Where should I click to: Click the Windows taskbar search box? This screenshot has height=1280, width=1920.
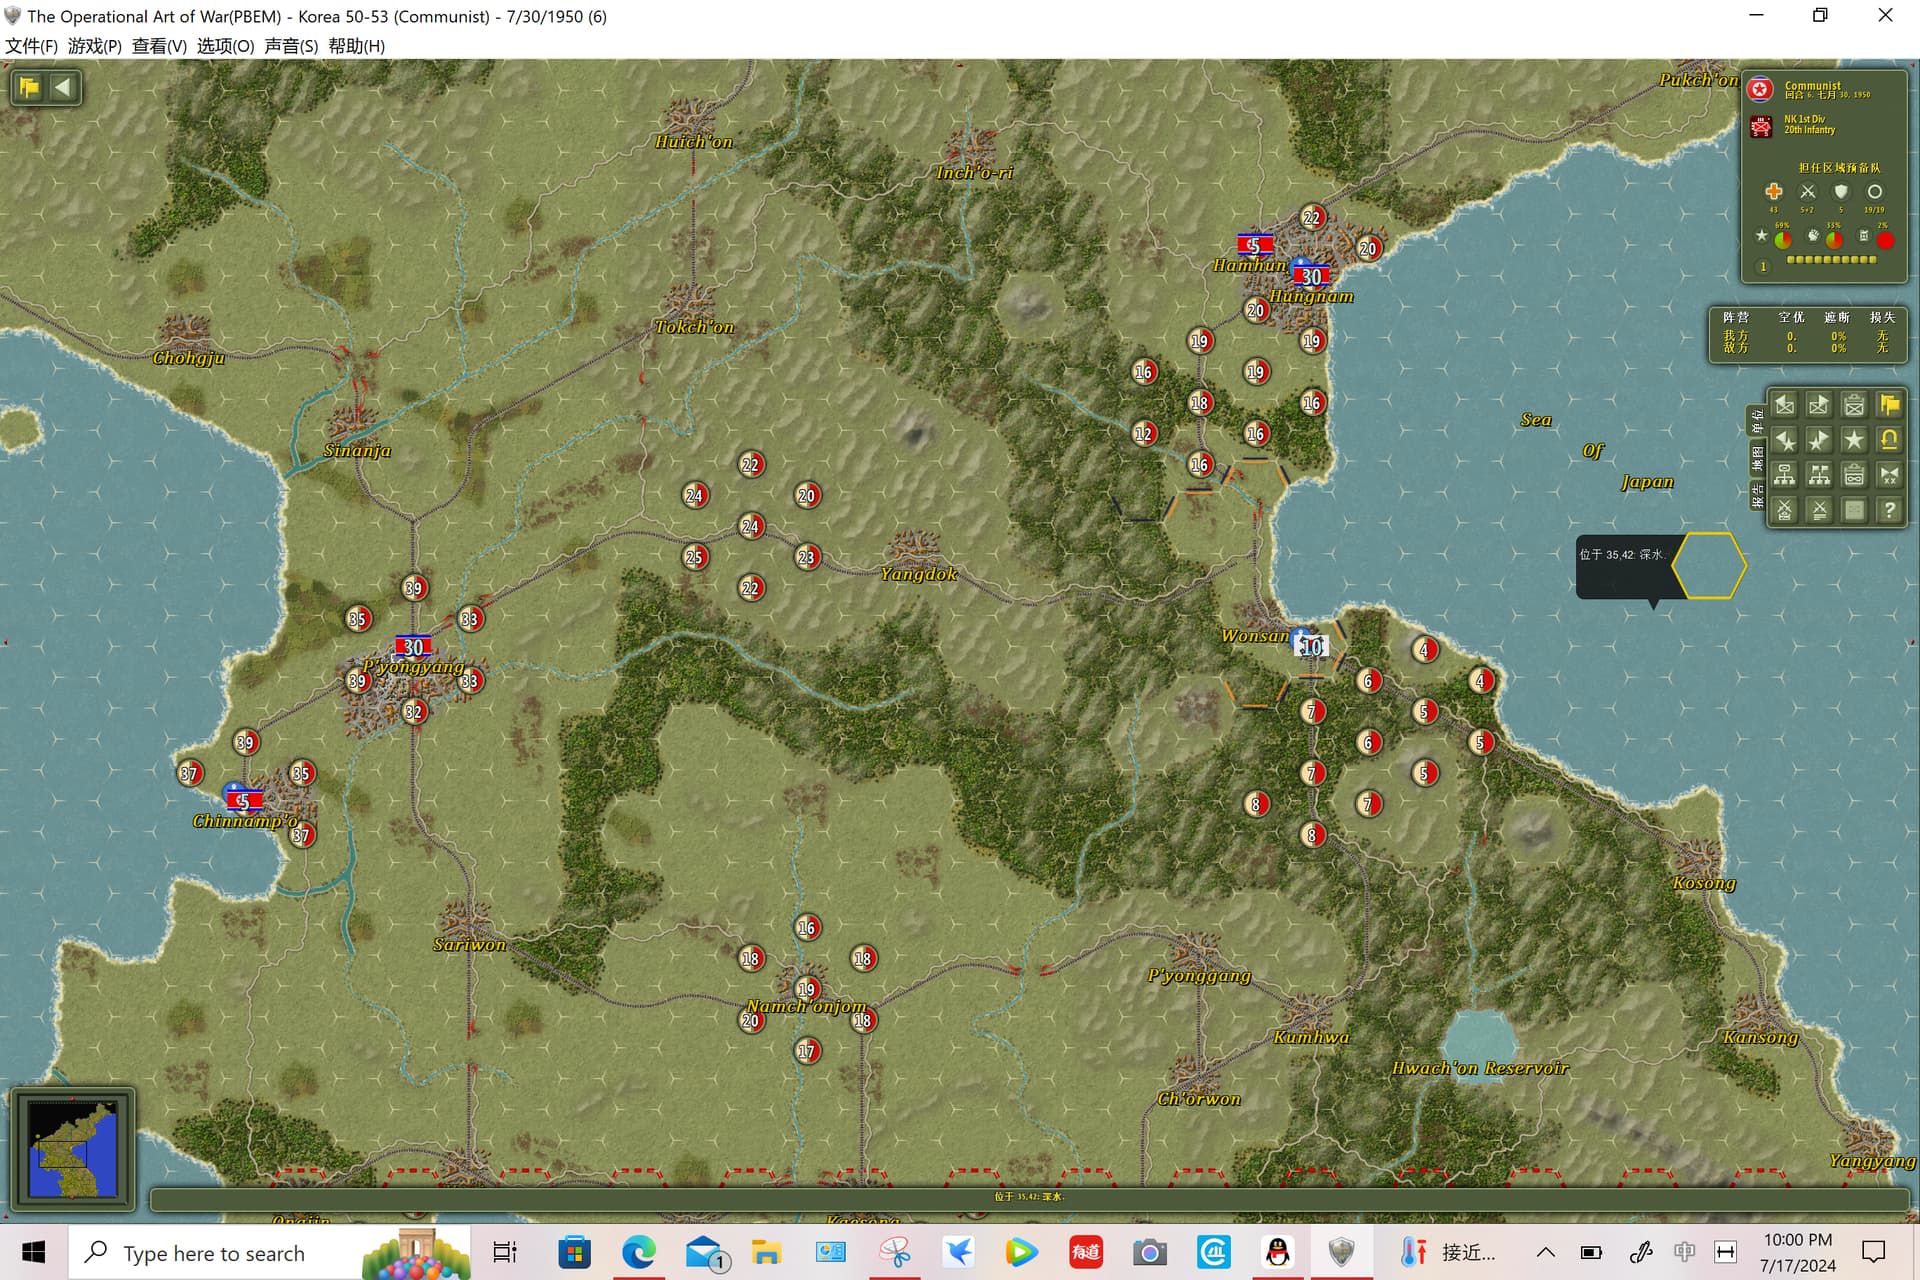coord(215,1253)
